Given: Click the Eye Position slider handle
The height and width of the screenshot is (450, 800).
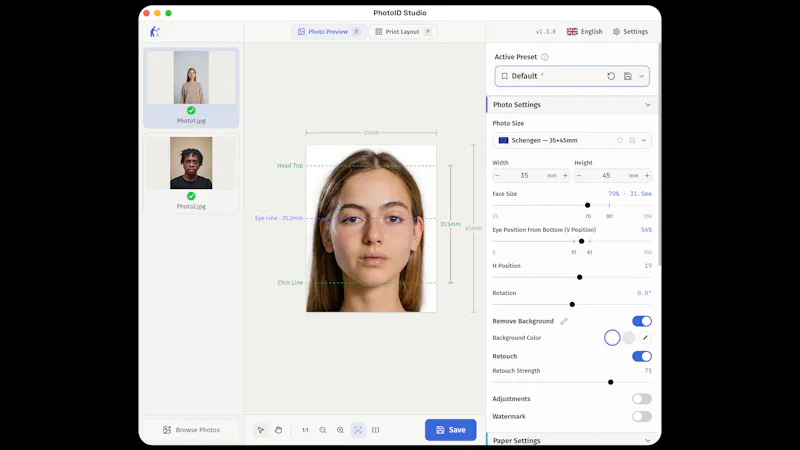Looking at the screenshot, I should click(x=582, y=241).
